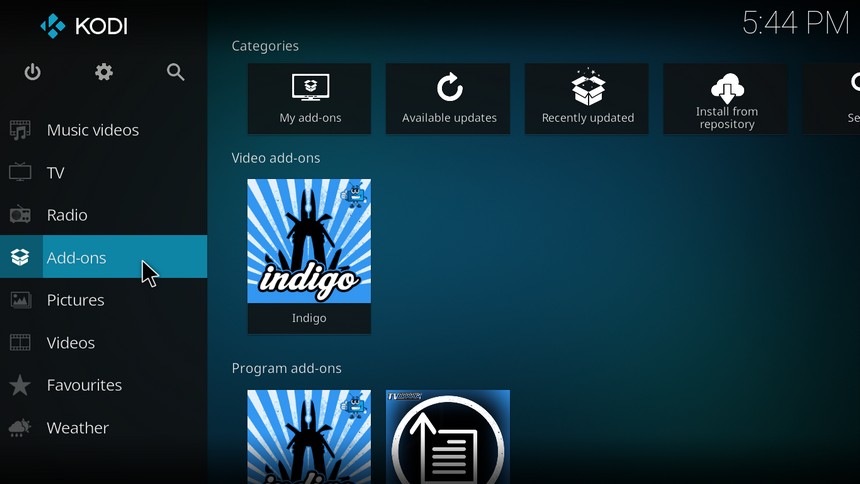Viewport: 860px width, 484px height.
Task: Click the Favourites star icon
Action: click(x=20, y=385)
